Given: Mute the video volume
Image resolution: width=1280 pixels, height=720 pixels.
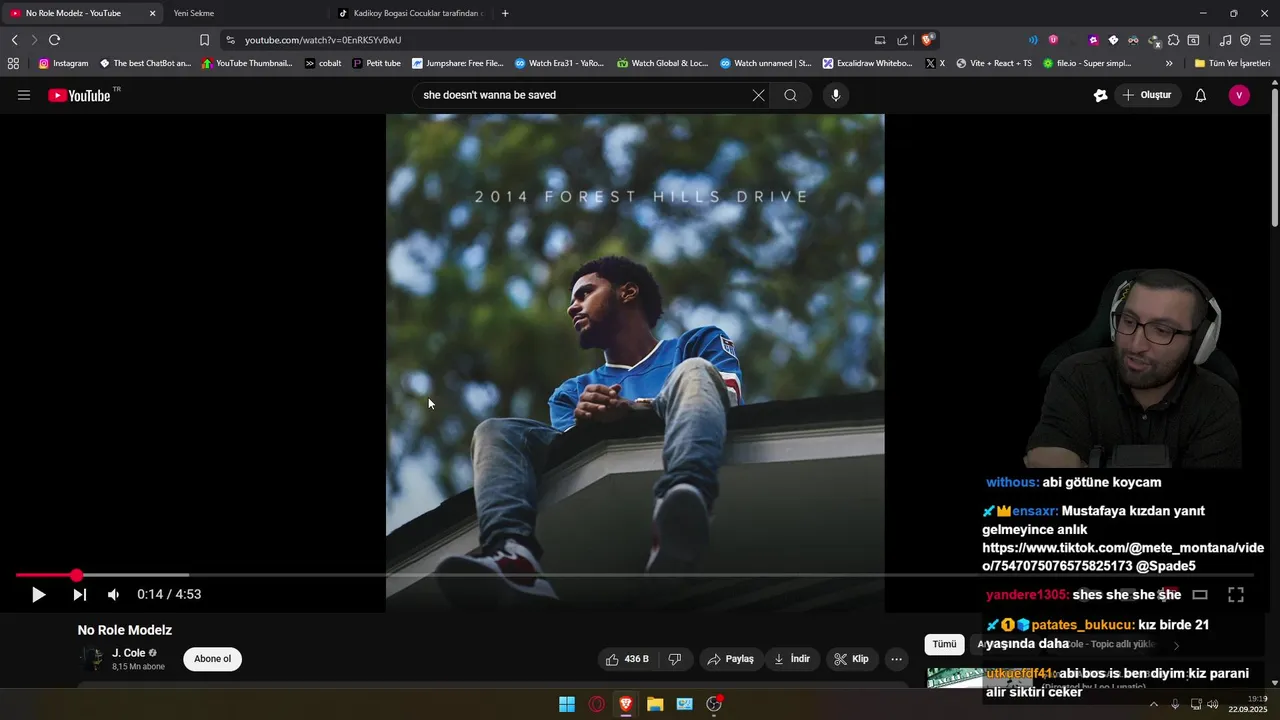Looking at the screenshot, I should pyautogui.click(x=113, y=594).
